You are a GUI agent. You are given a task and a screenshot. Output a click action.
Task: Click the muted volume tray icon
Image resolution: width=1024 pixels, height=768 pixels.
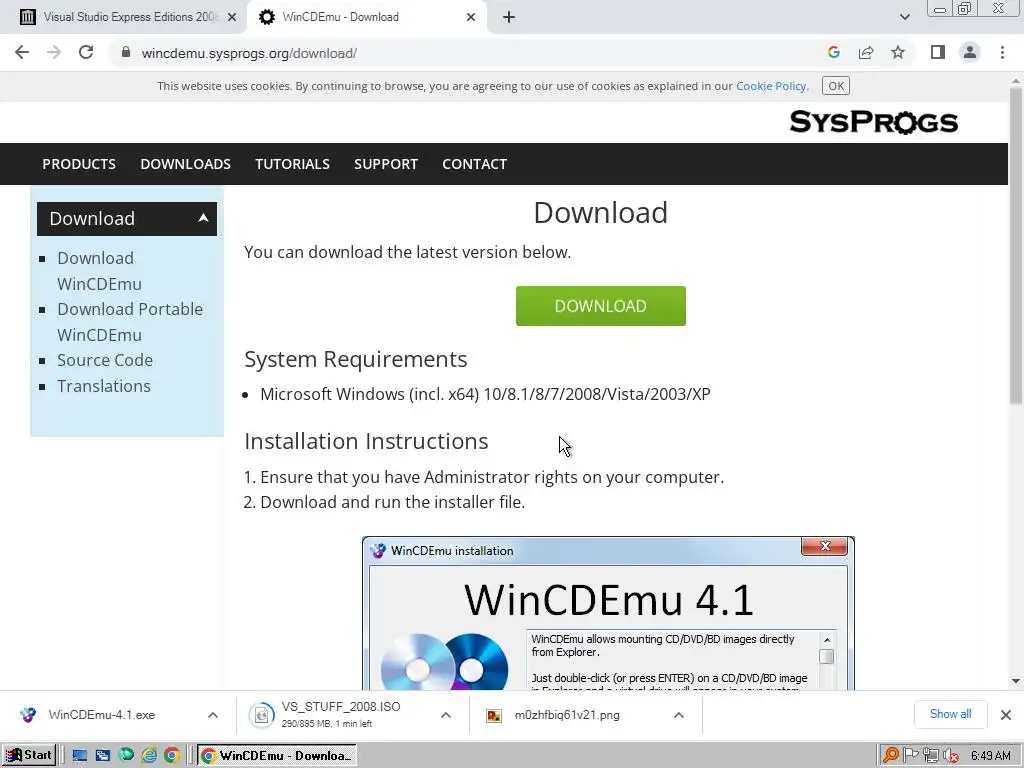tap(951, 756)
